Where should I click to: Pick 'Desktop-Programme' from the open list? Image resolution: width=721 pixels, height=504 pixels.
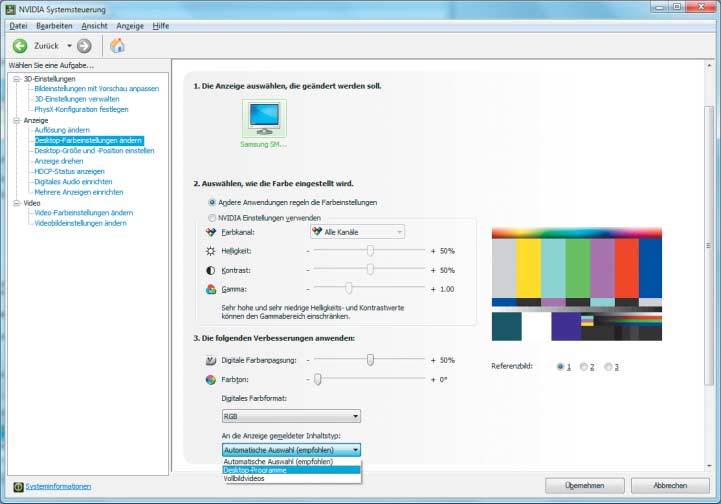click(x=292, y=470)
